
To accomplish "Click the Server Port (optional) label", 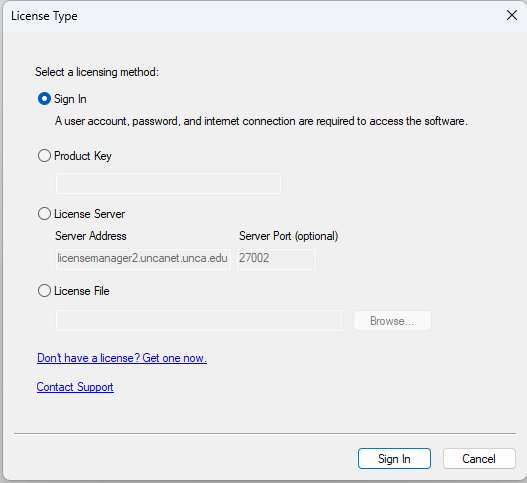I will [x=288, y=236].
